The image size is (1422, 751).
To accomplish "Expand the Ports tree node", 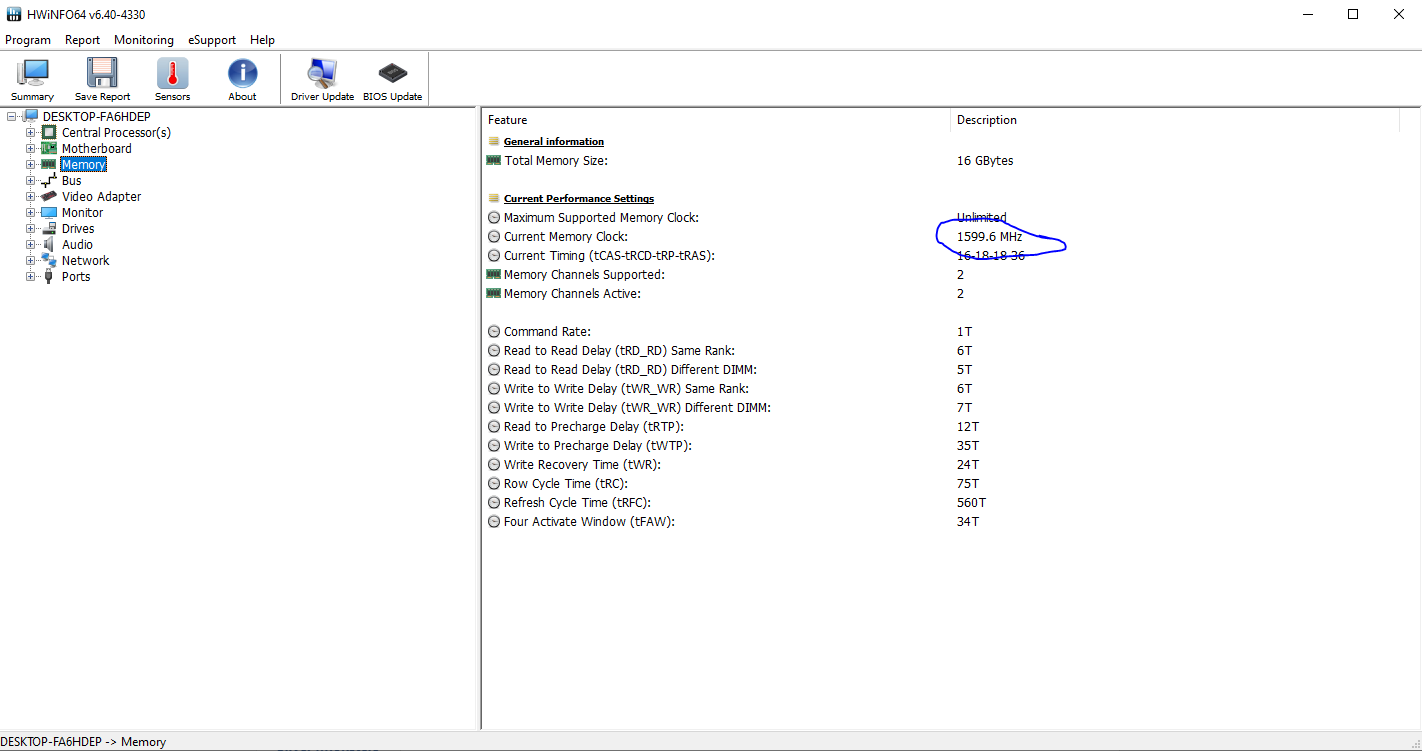I will click(31, 276).
